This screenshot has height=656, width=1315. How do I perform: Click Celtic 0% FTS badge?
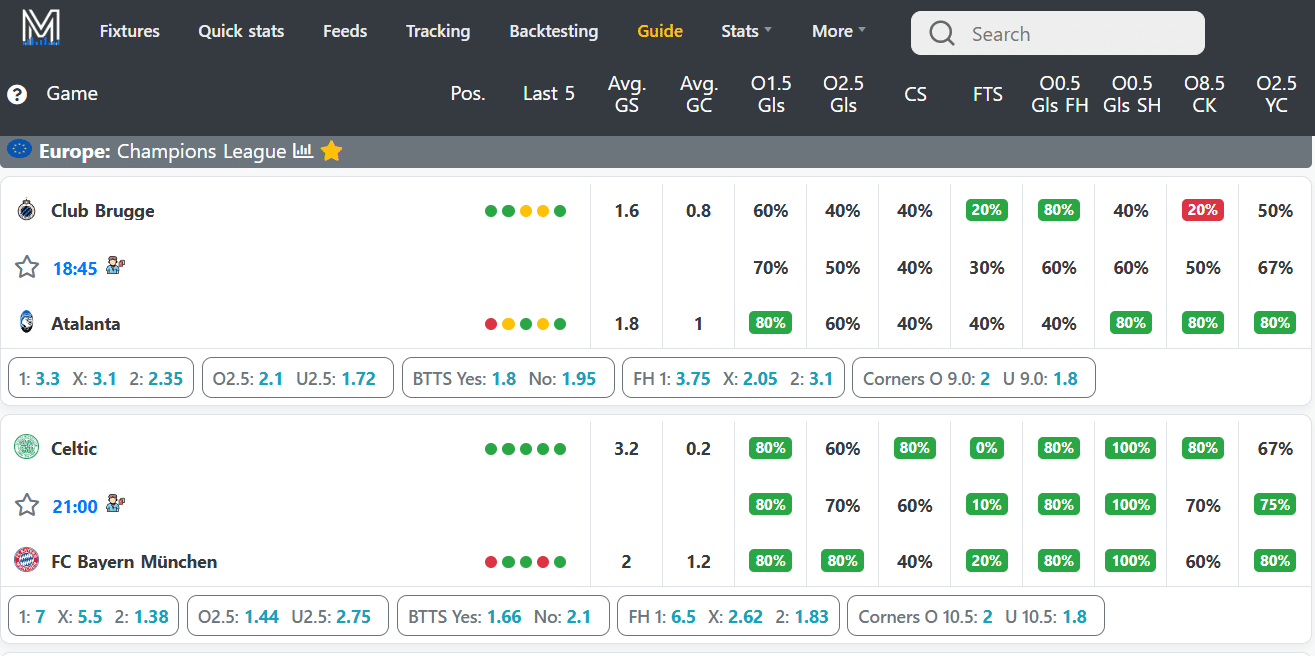(x=987, y=449)
